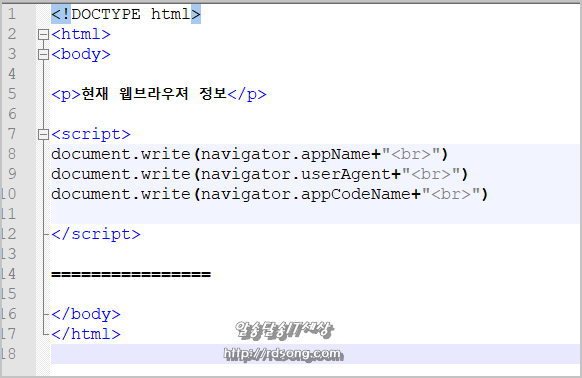Click line number 9 in the margin

tap(12, 174)
